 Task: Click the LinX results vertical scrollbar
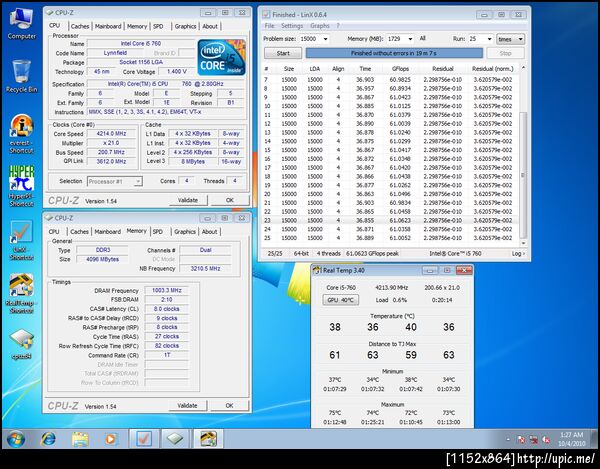point(523,156)
